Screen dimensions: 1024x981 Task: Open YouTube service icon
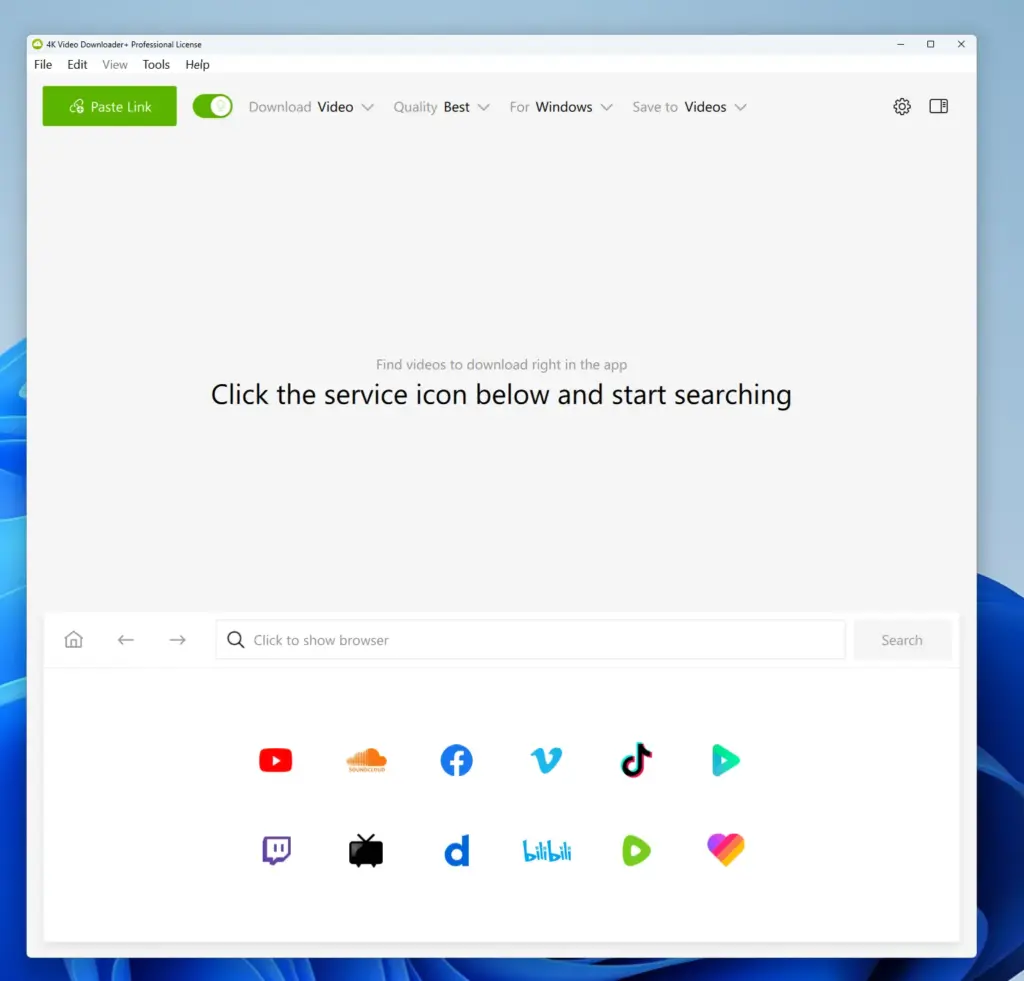click(x=276, y=760)
